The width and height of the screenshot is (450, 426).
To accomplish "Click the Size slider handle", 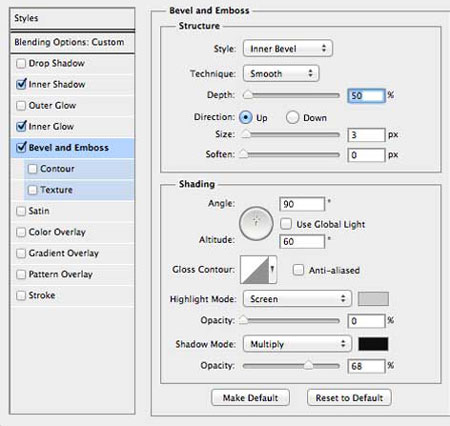I will tap(246, 134).
